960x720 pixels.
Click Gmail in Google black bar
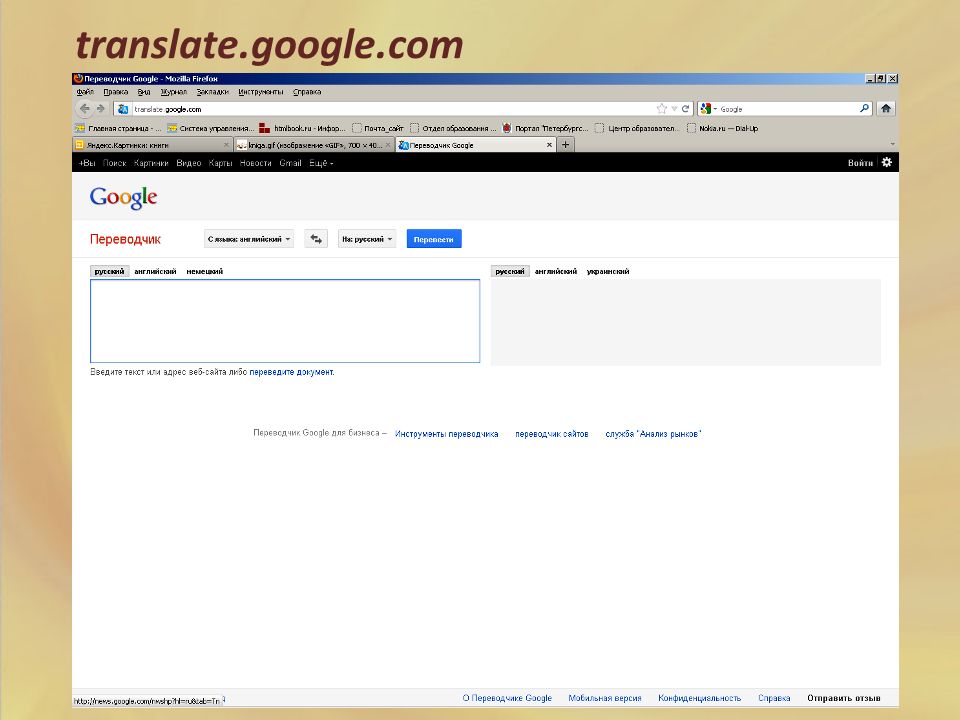pos(290,163)
